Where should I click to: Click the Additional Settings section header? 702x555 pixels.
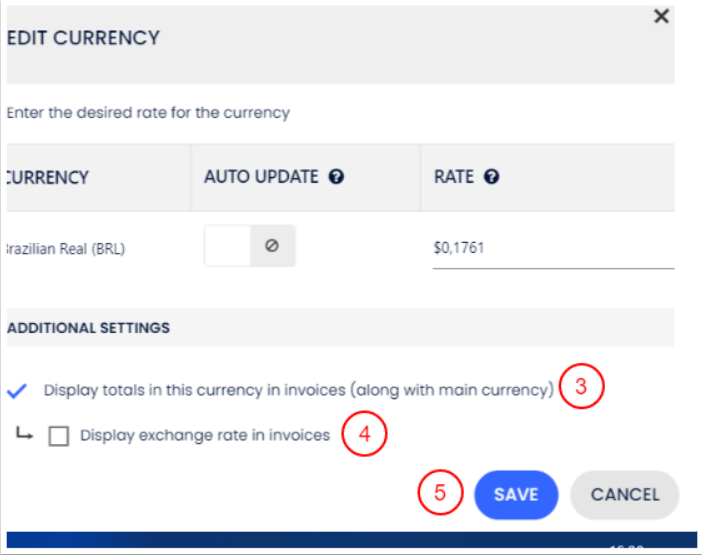(x=88, y=327)
